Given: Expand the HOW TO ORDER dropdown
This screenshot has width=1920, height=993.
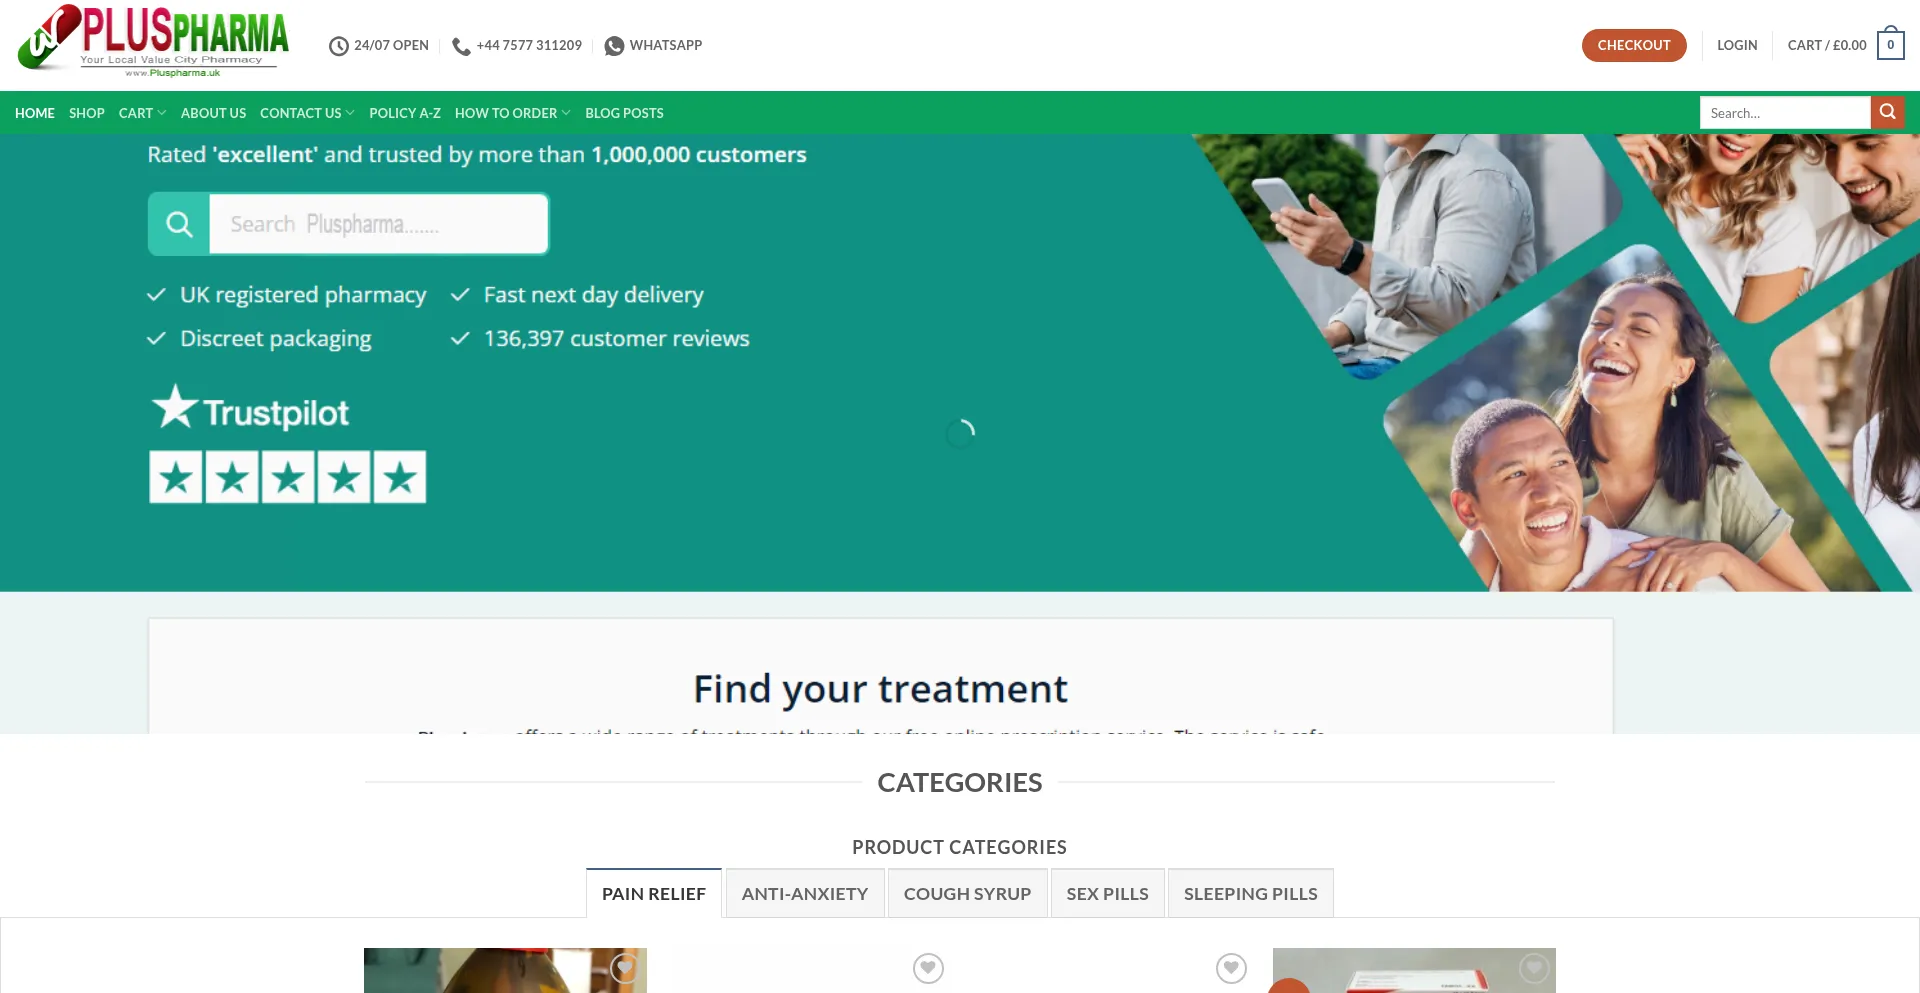Looking at the screenshot, I should pos(512,113).
